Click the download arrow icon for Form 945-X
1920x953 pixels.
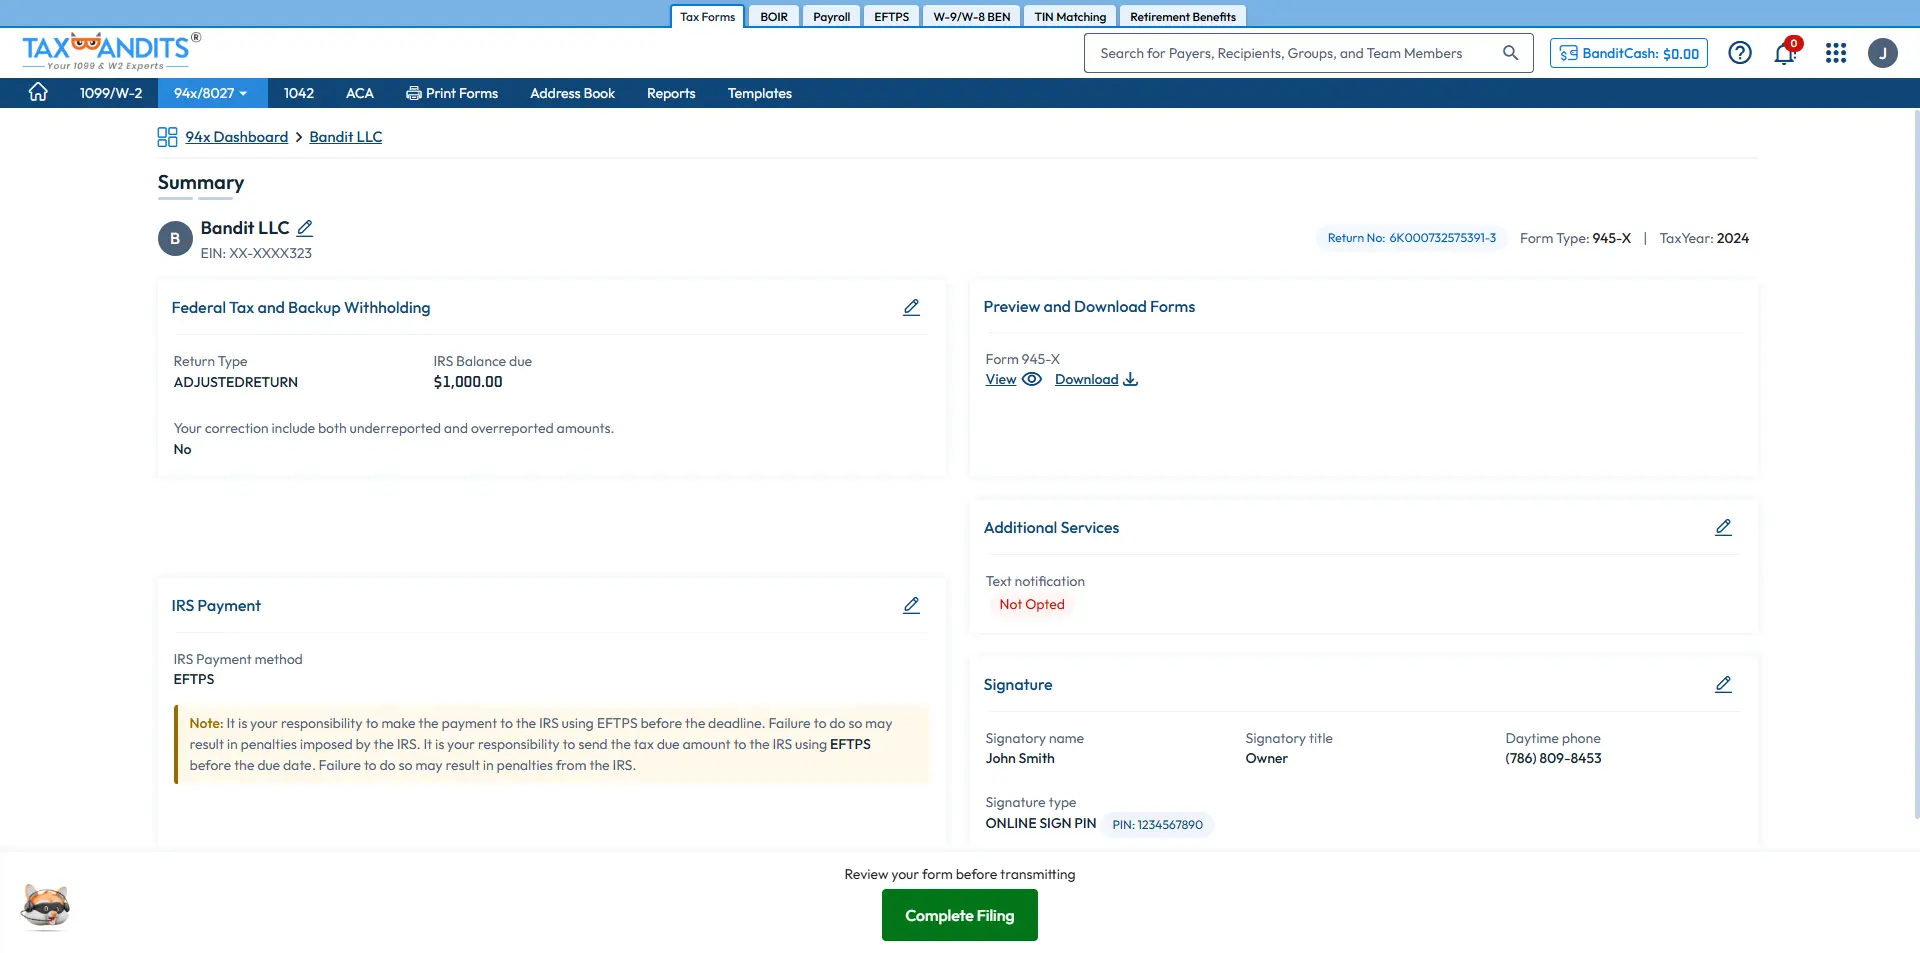1131,379
